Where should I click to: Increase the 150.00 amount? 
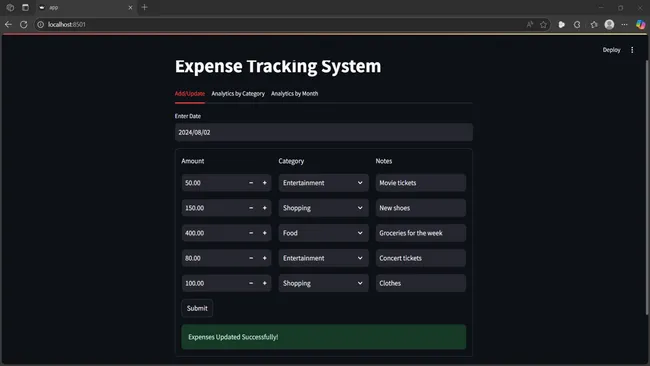(x=264, y=208)
